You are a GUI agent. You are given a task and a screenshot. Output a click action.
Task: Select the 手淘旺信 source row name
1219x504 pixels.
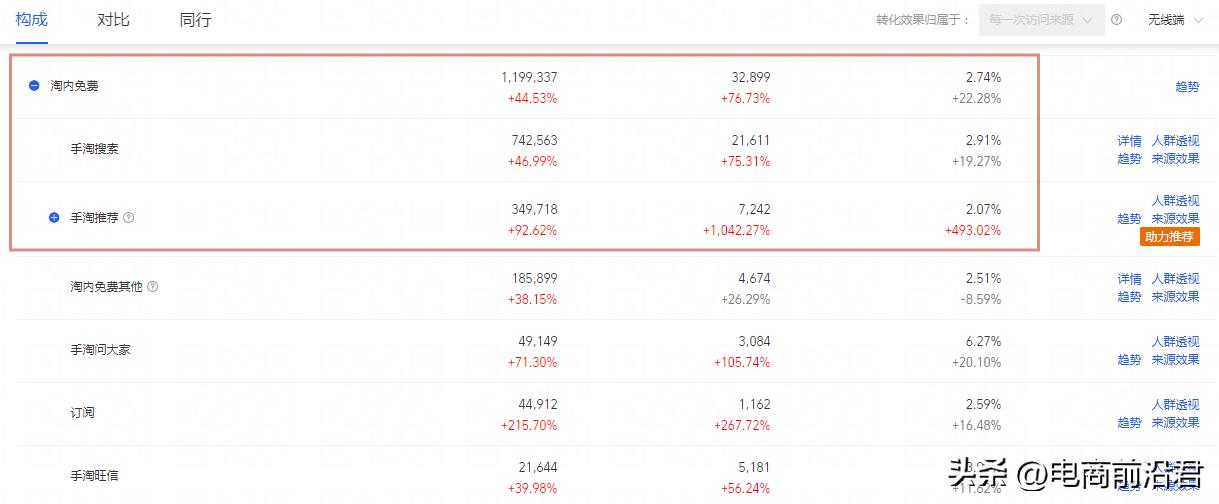94,475
